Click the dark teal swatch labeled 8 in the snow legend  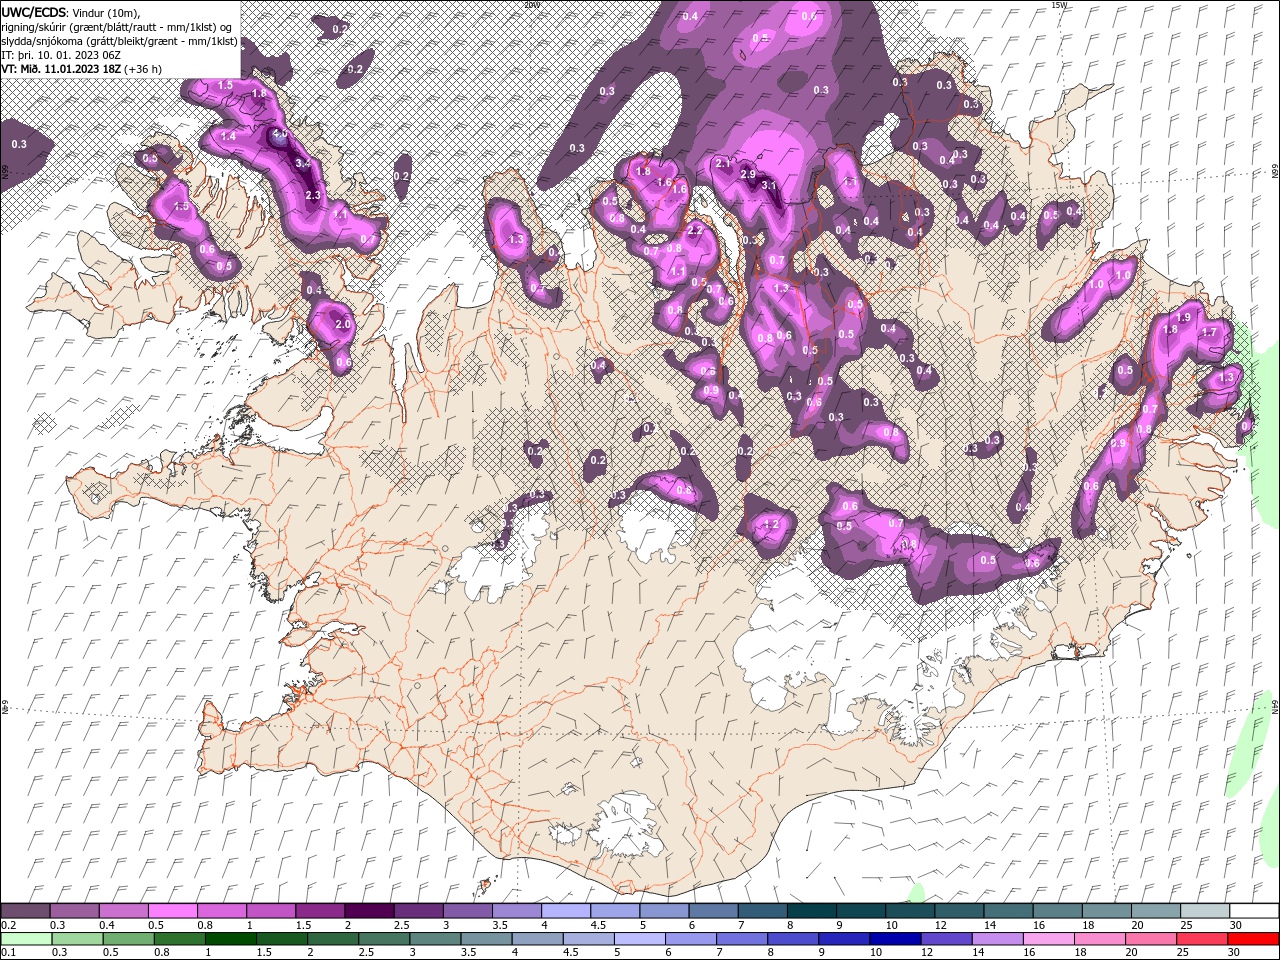pyautogui.click(x=811, y=911)
